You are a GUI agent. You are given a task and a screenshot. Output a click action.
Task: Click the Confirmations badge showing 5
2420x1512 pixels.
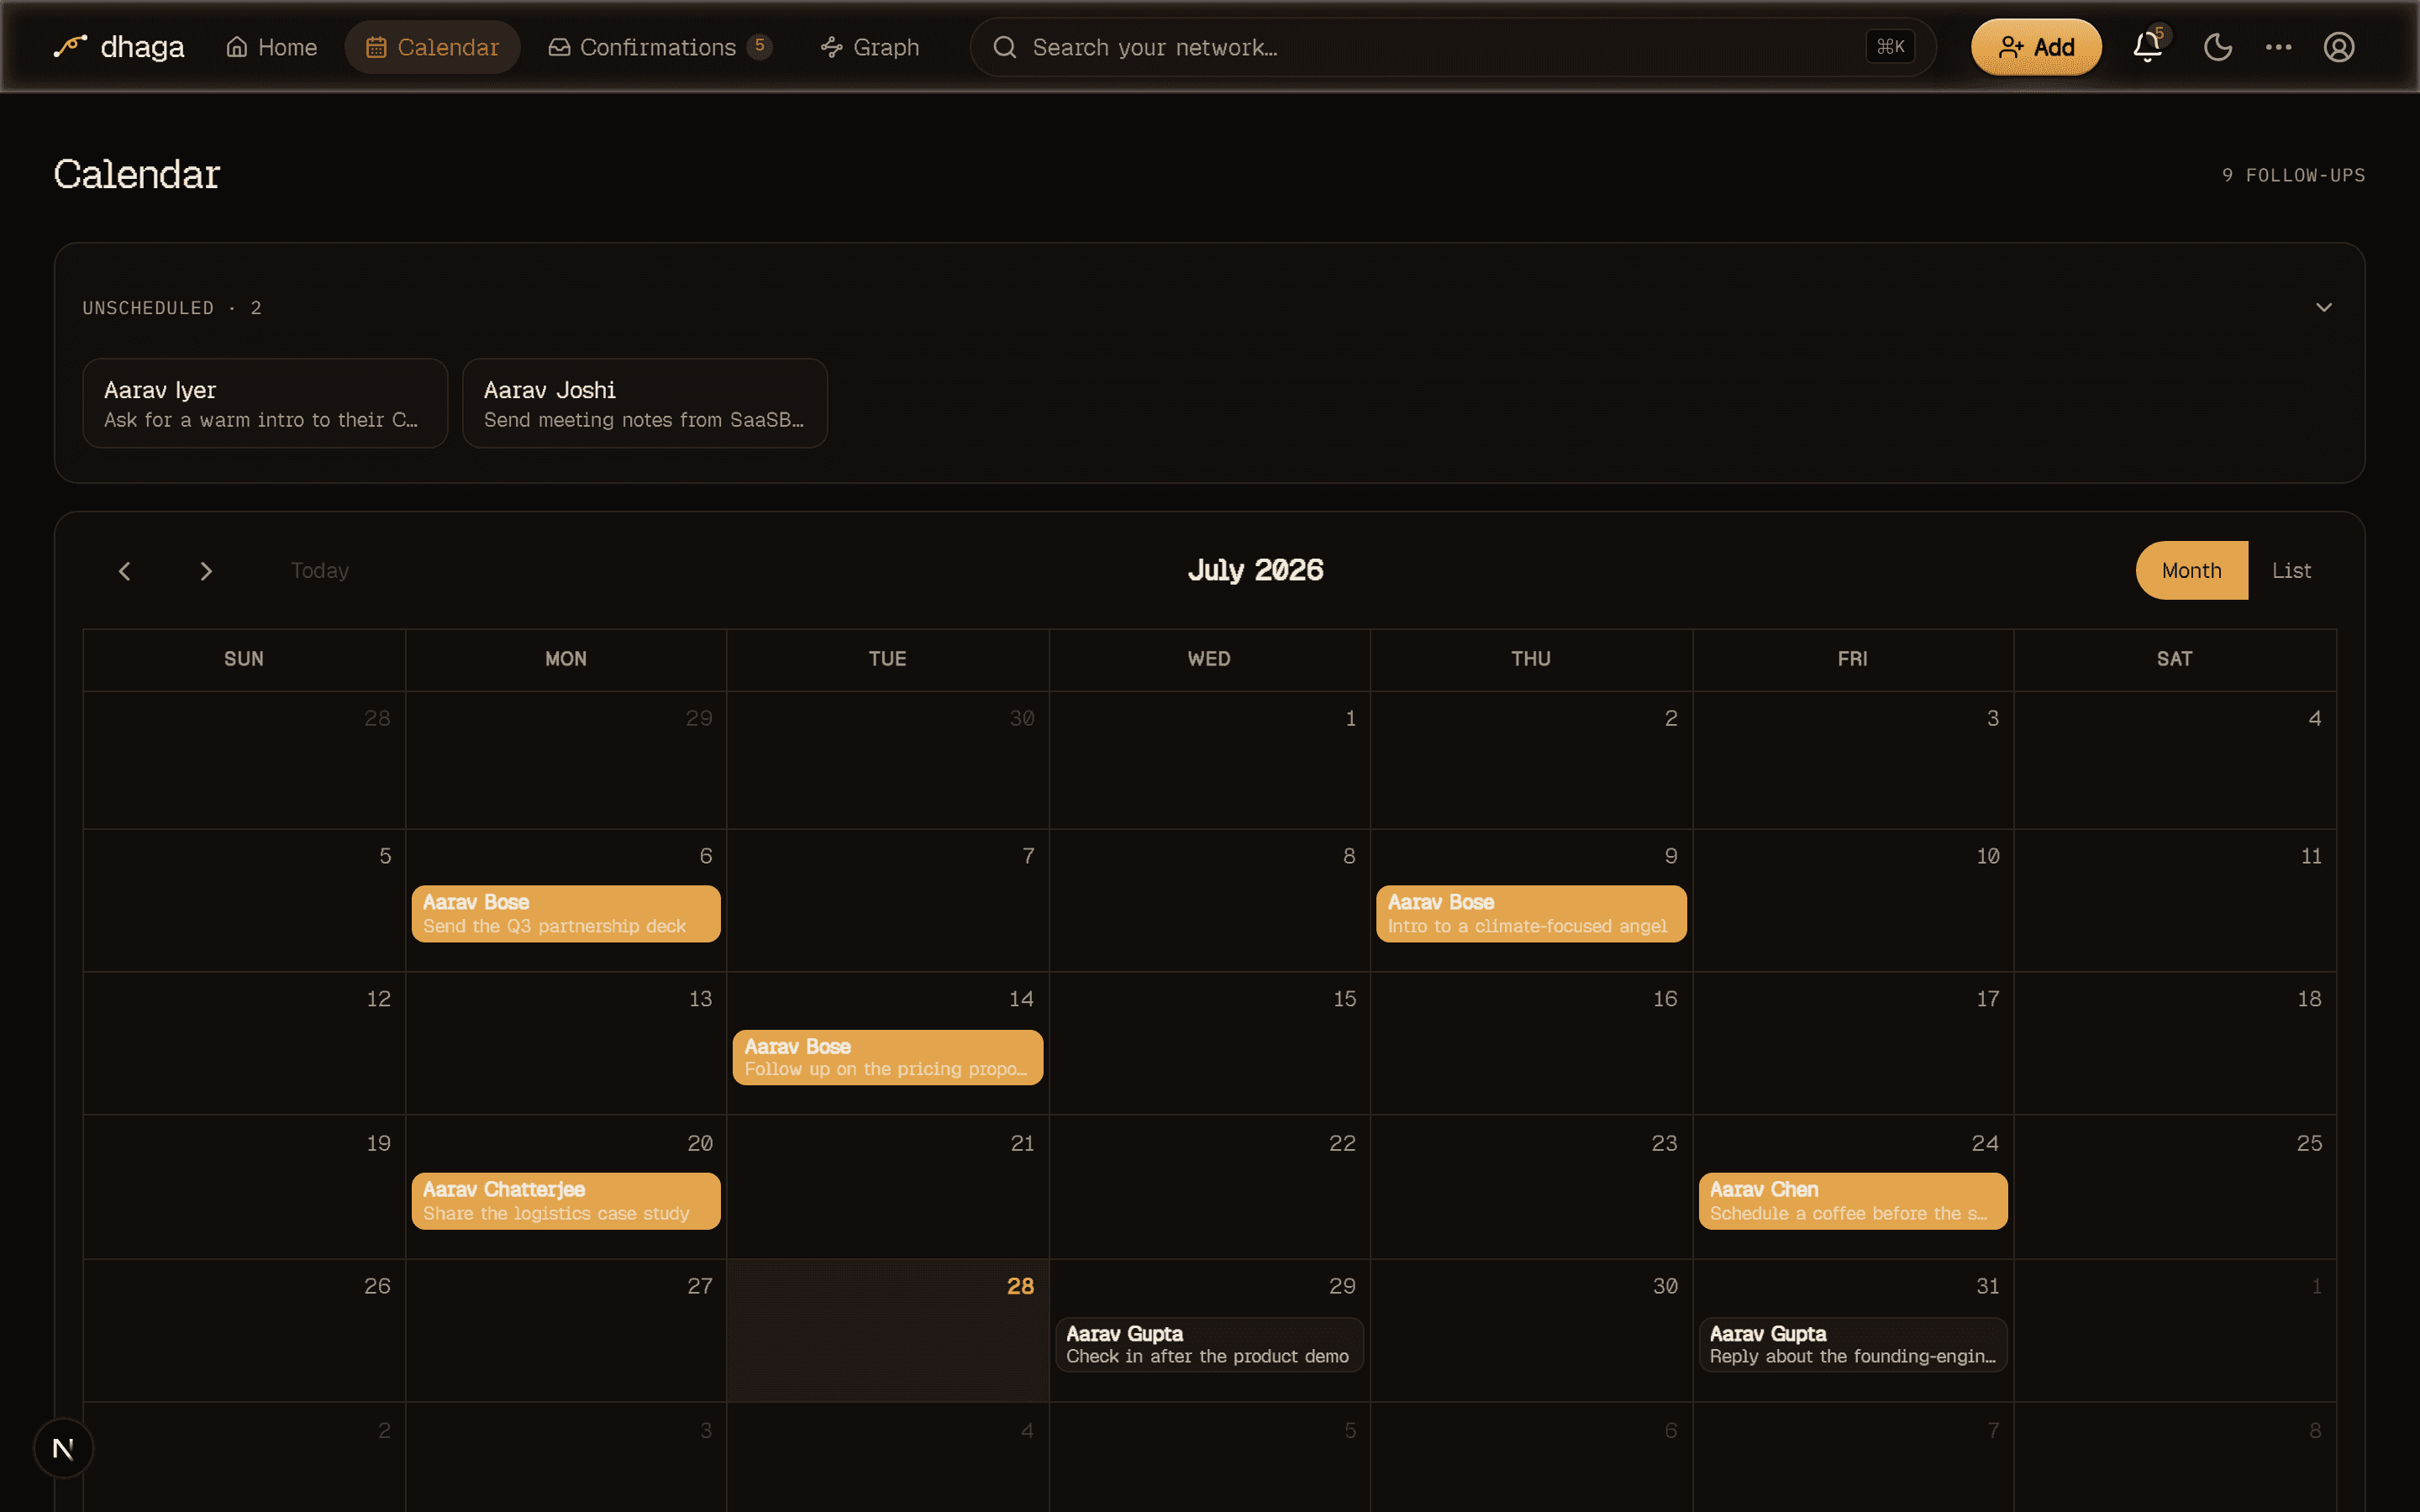(x=759, y=46)
